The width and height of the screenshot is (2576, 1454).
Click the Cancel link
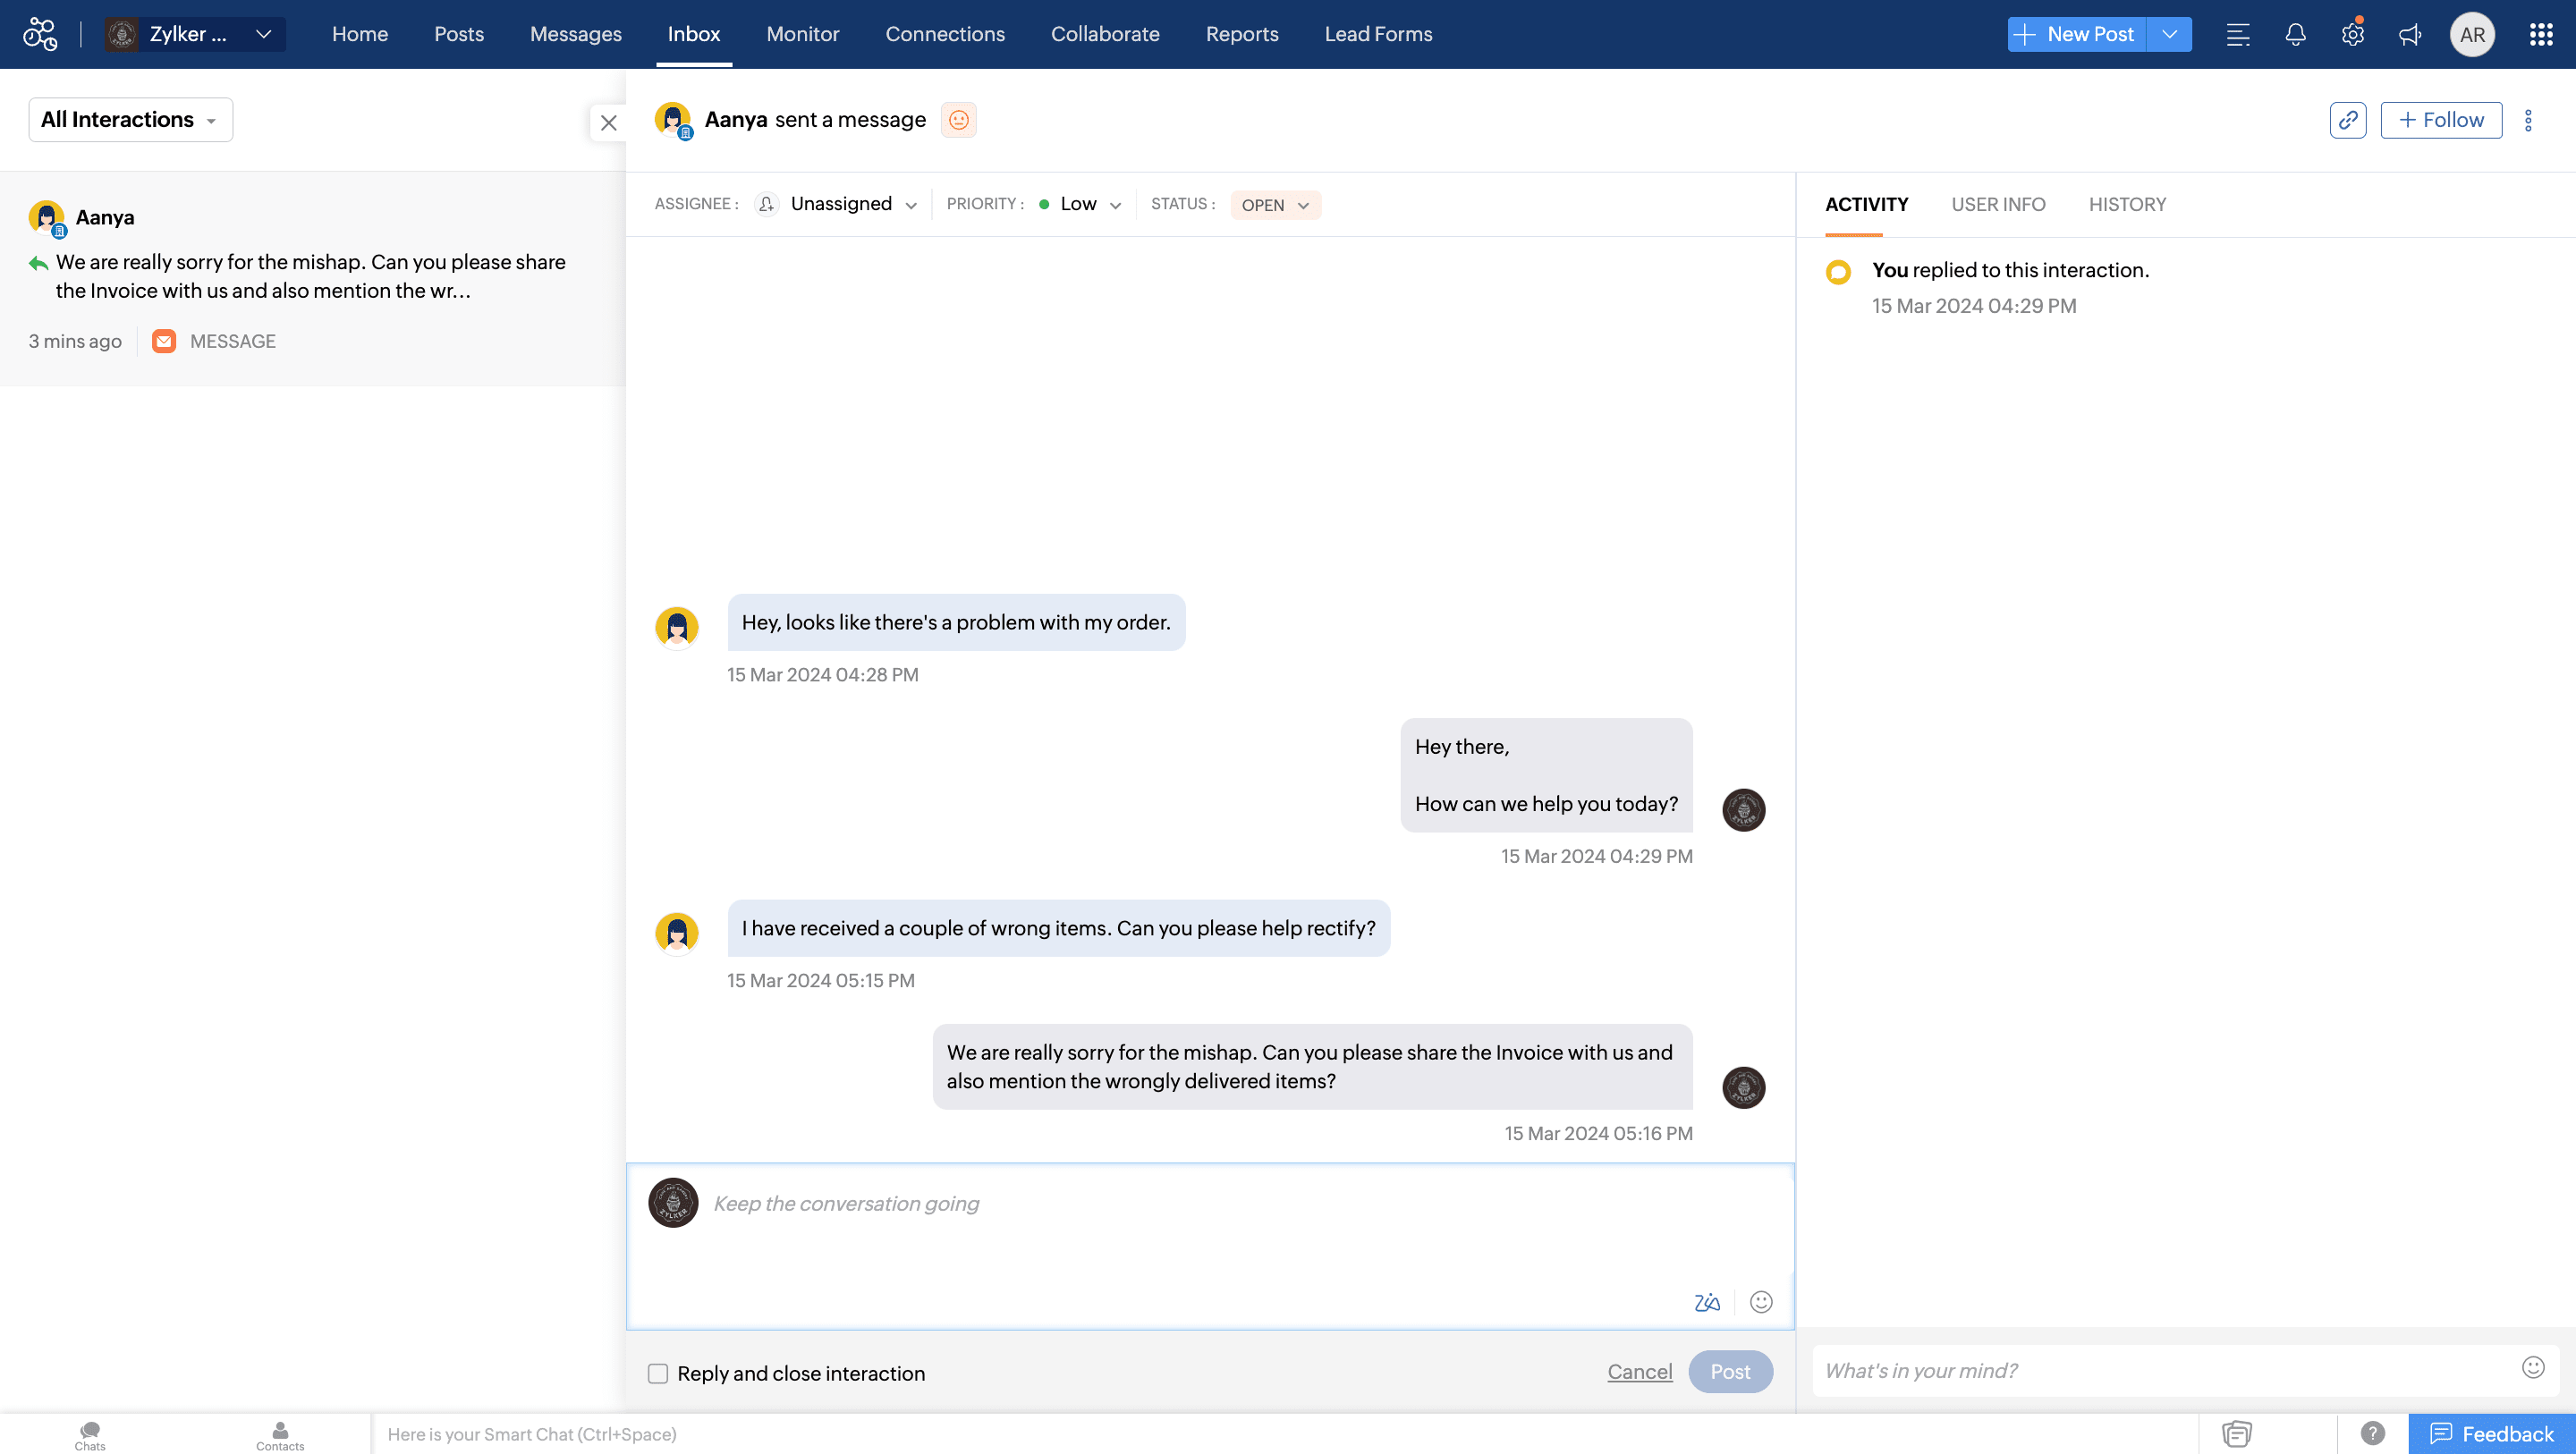(1639, 1372)
